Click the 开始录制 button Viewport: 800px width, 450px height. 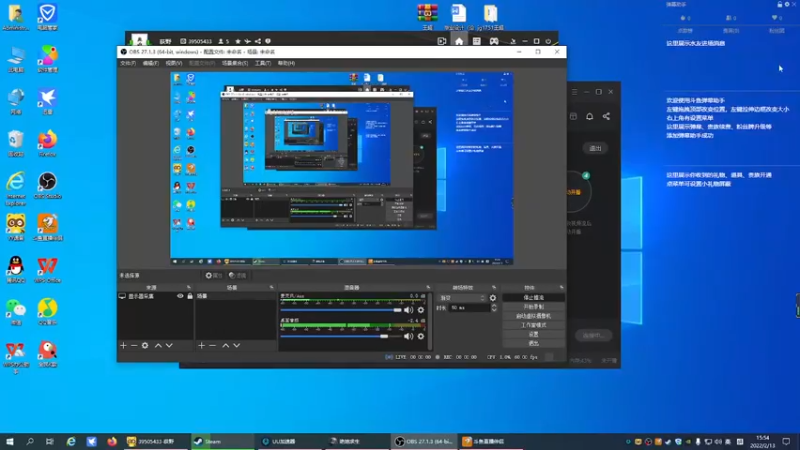point(534,307)
